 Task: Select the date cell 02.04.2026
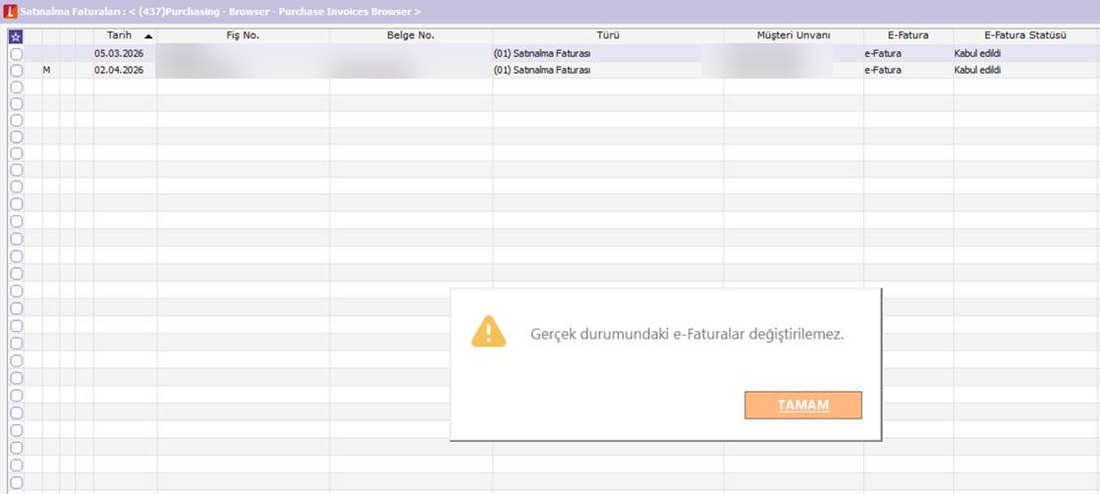pyautogui.click(x=126, y=70)
